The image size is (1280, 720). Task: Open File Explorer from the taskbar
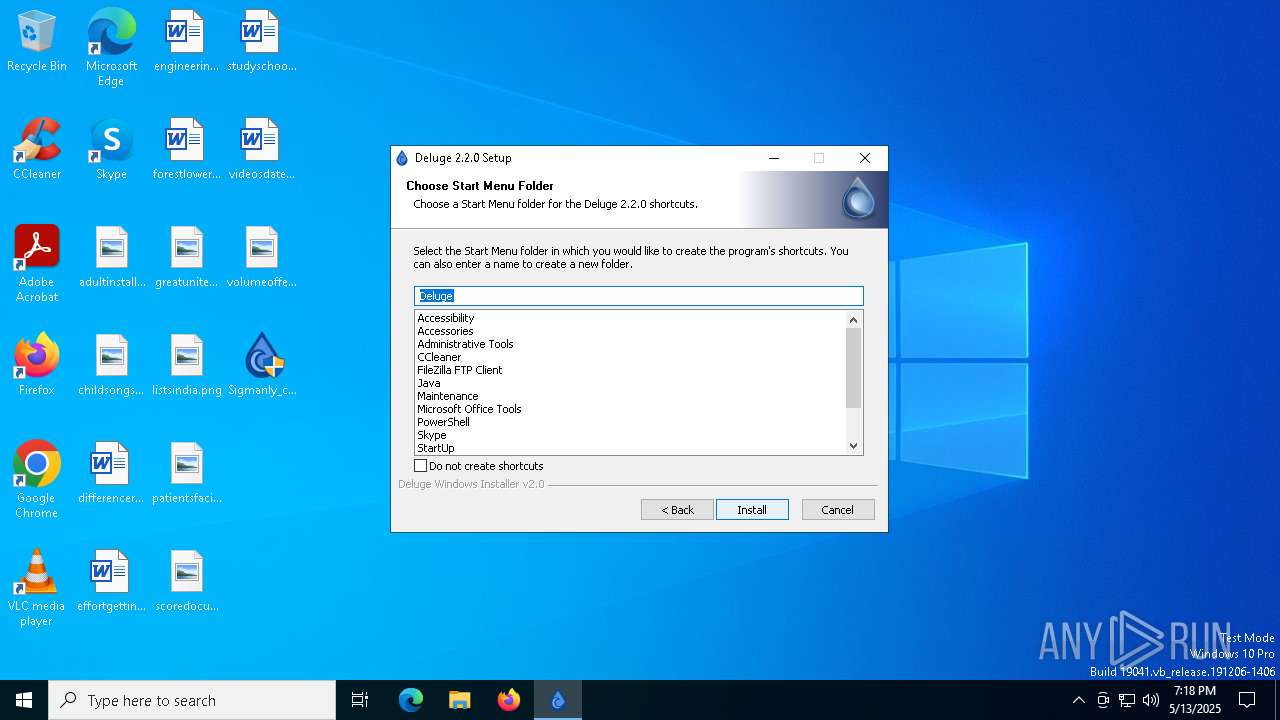point(459,700)
